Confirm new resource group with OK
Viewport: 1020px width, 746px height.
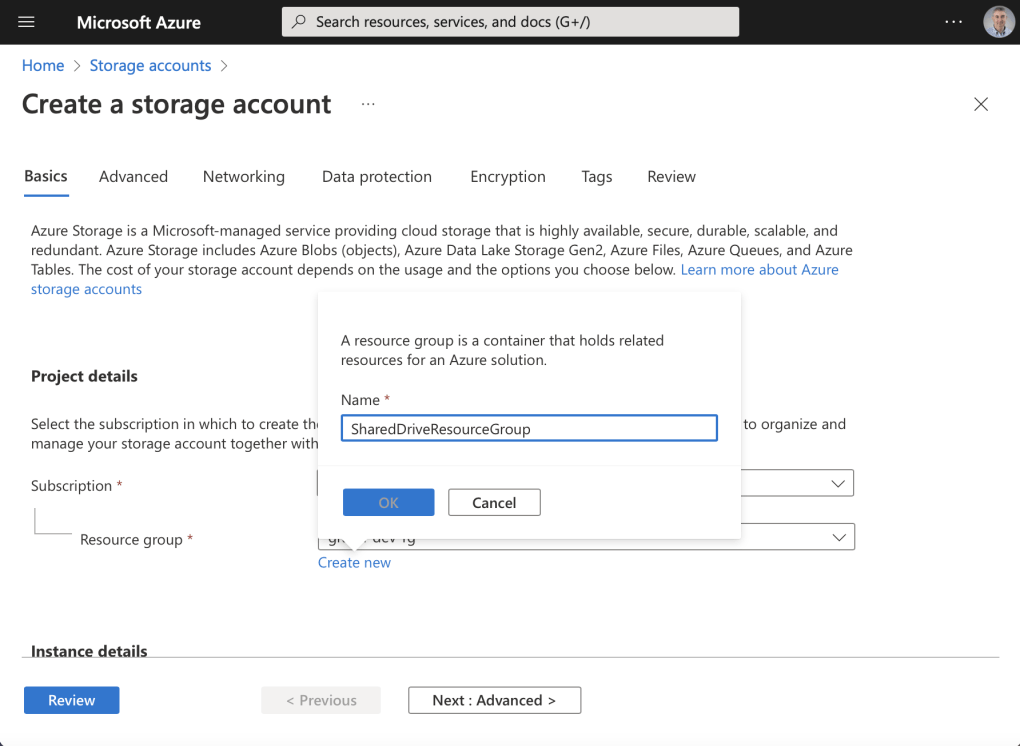pos(388,502)
